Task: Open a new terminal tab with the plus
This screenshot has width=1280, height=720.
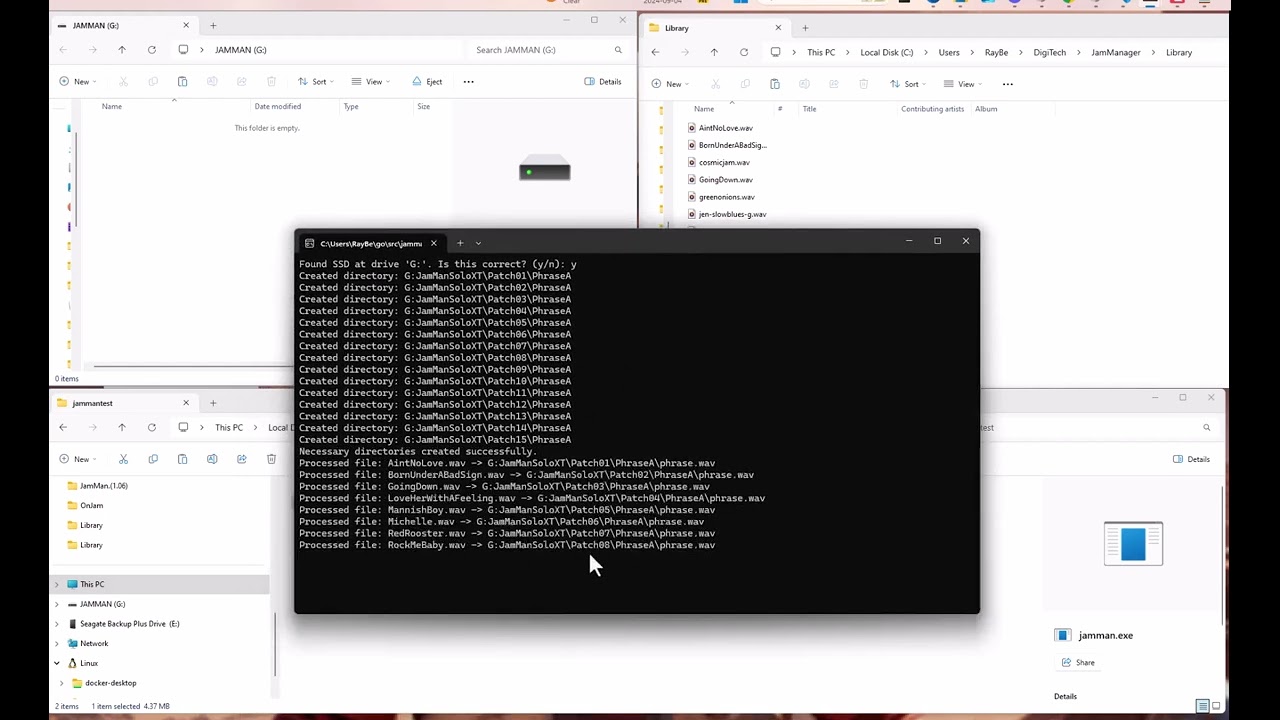Action: (x=460, y=243)
